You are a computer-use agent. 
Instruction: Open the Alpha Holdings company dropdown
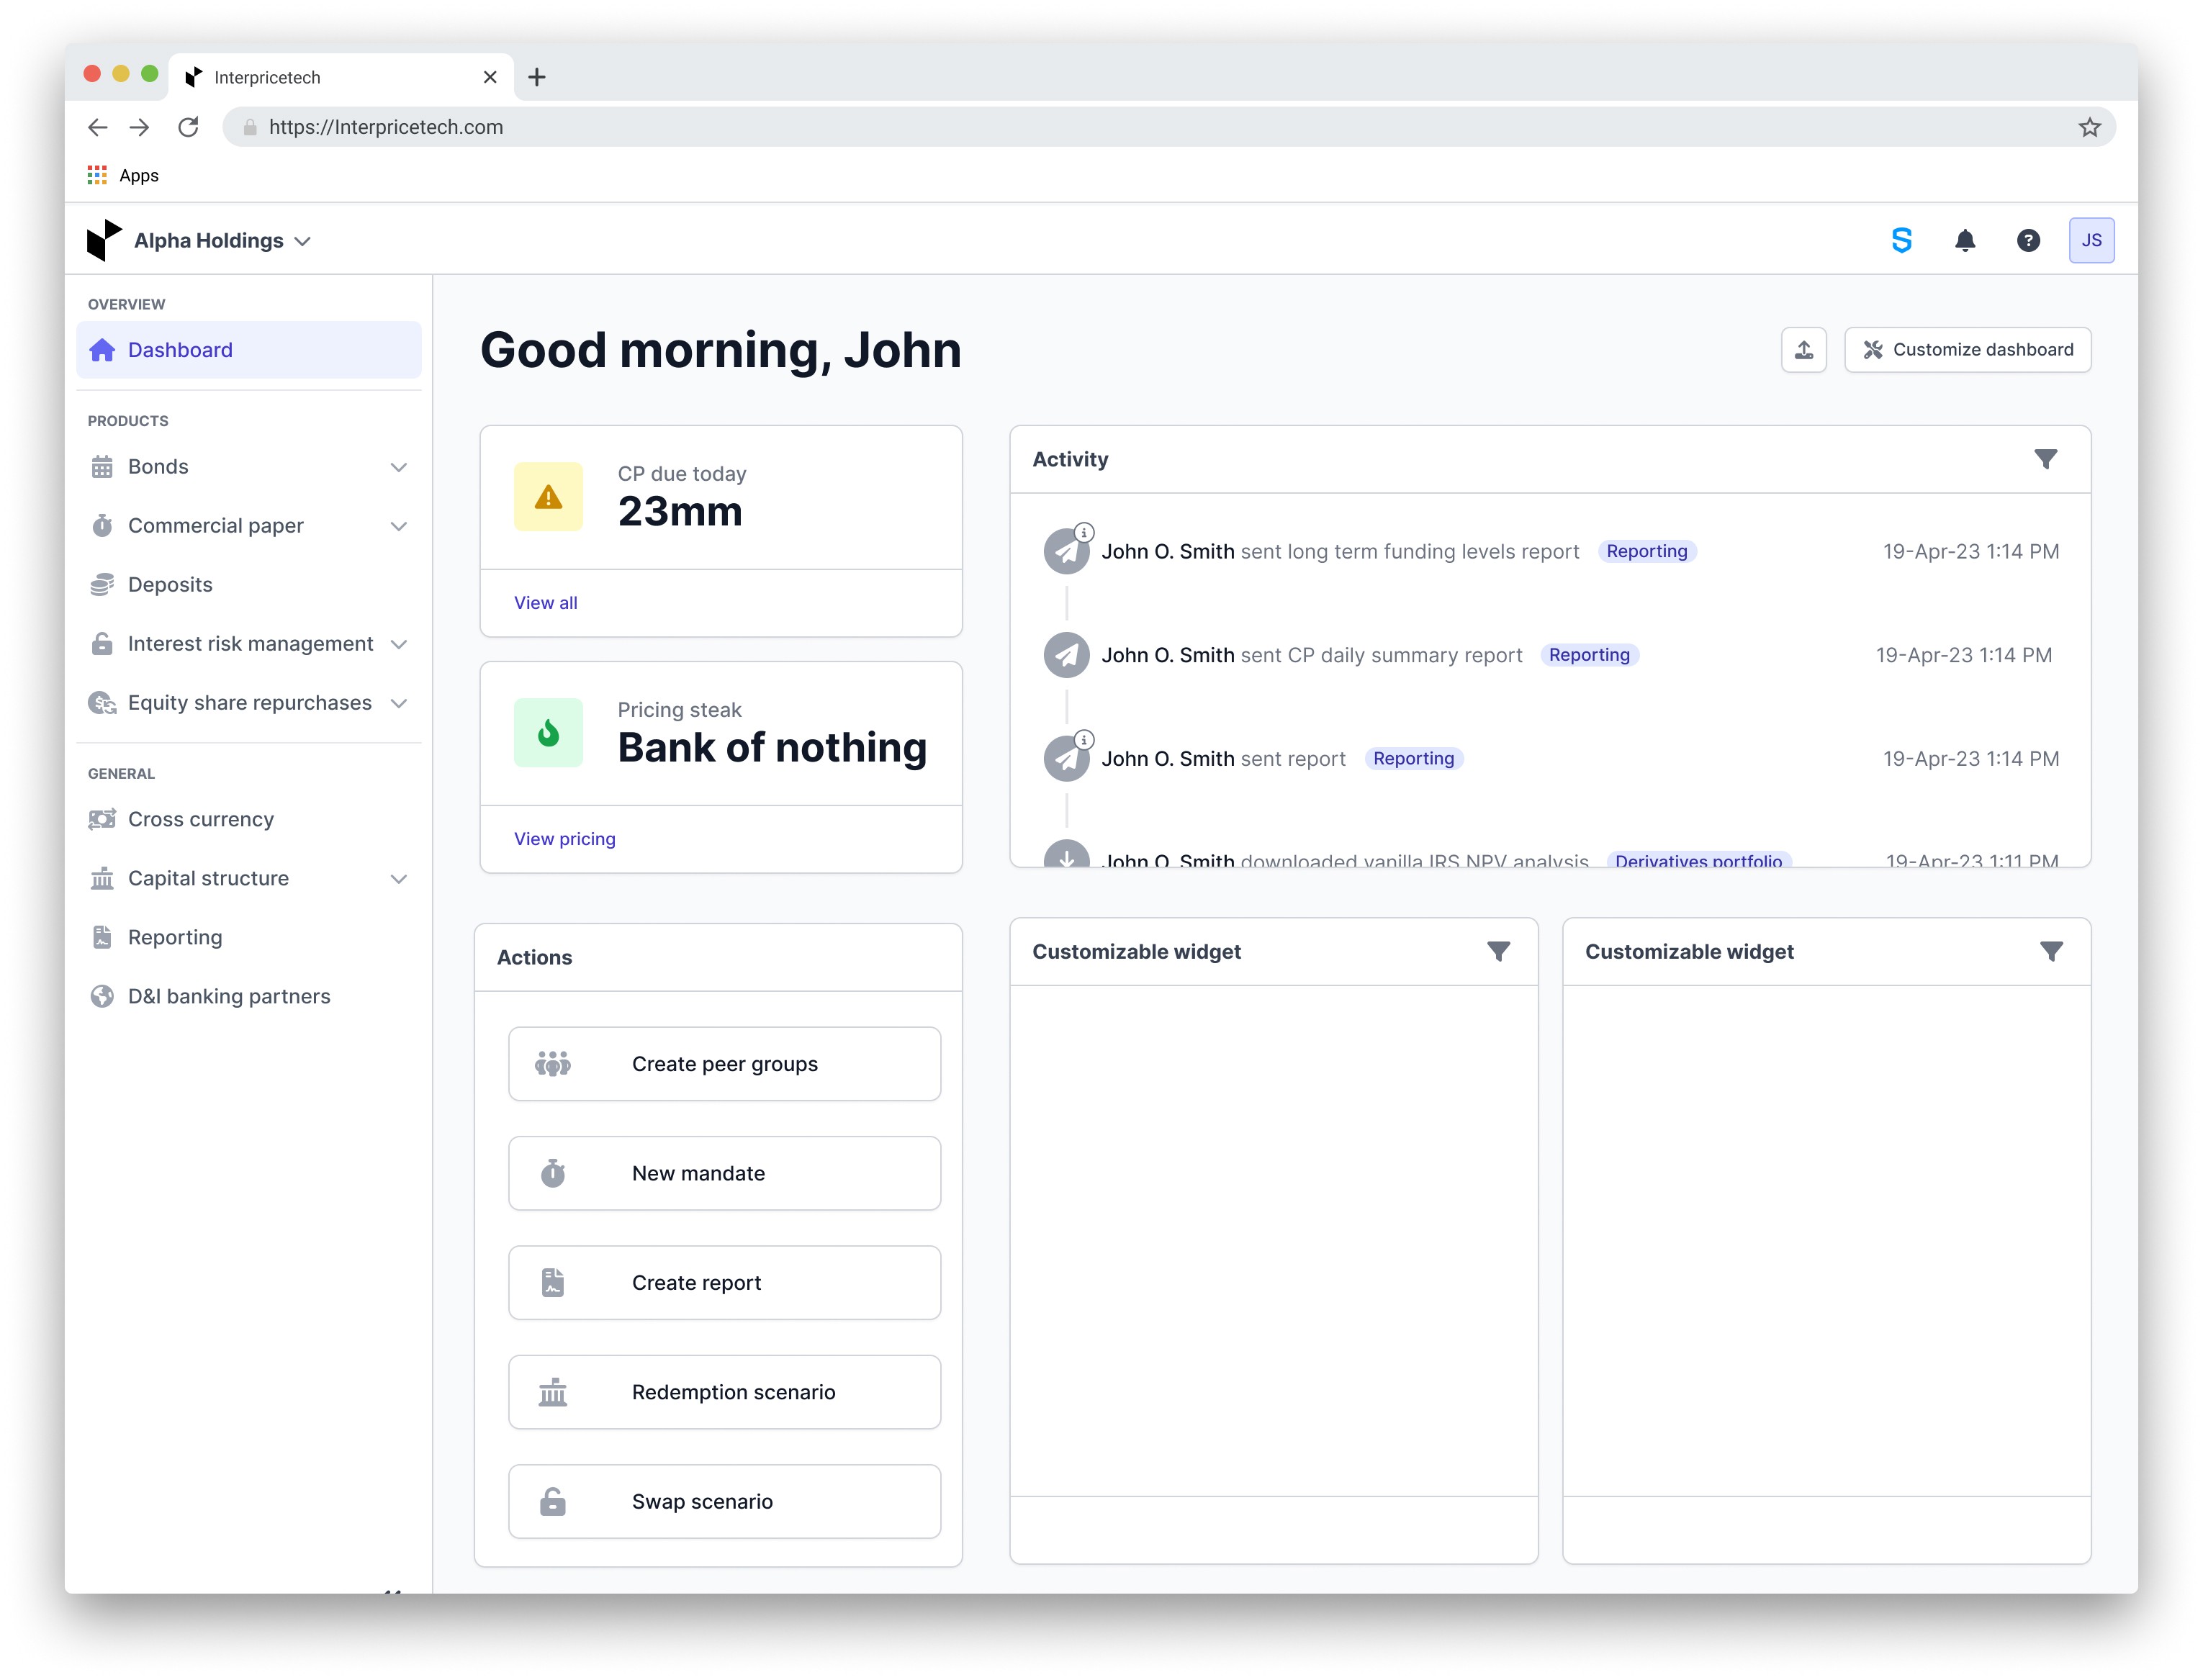(222, 241)
